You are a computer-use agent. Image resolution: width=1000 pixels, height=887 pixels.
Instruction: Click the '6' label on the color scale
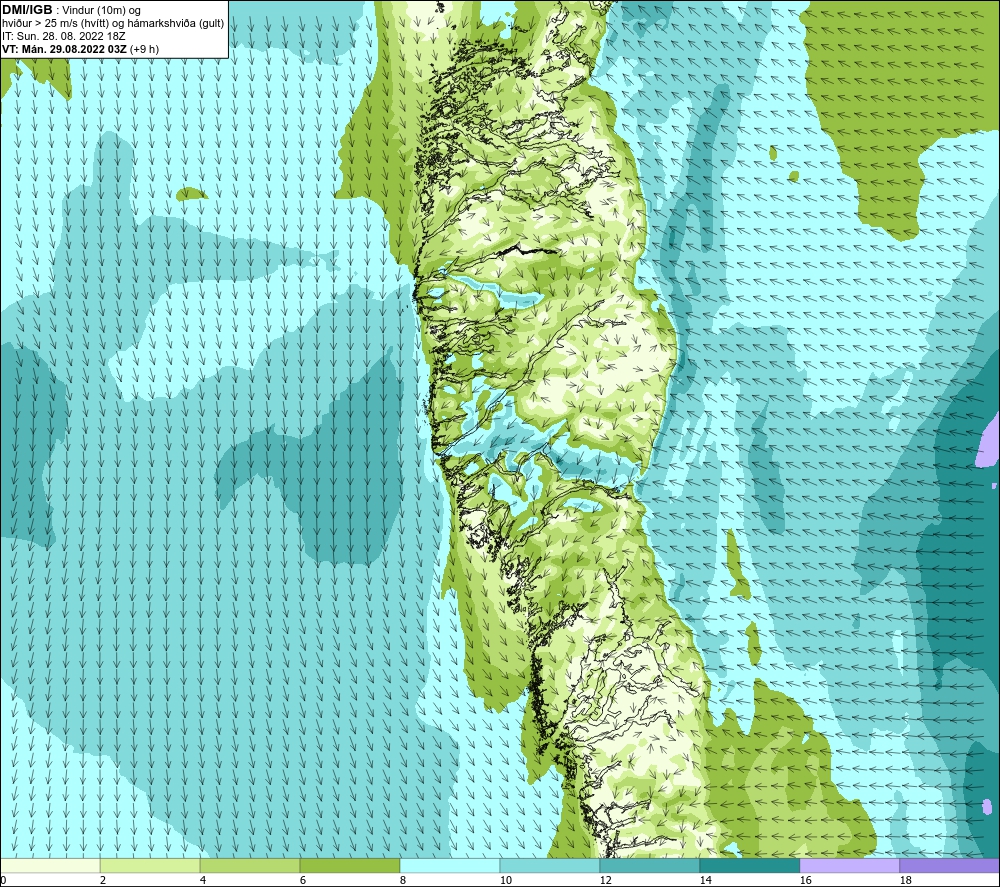(303, 880)
